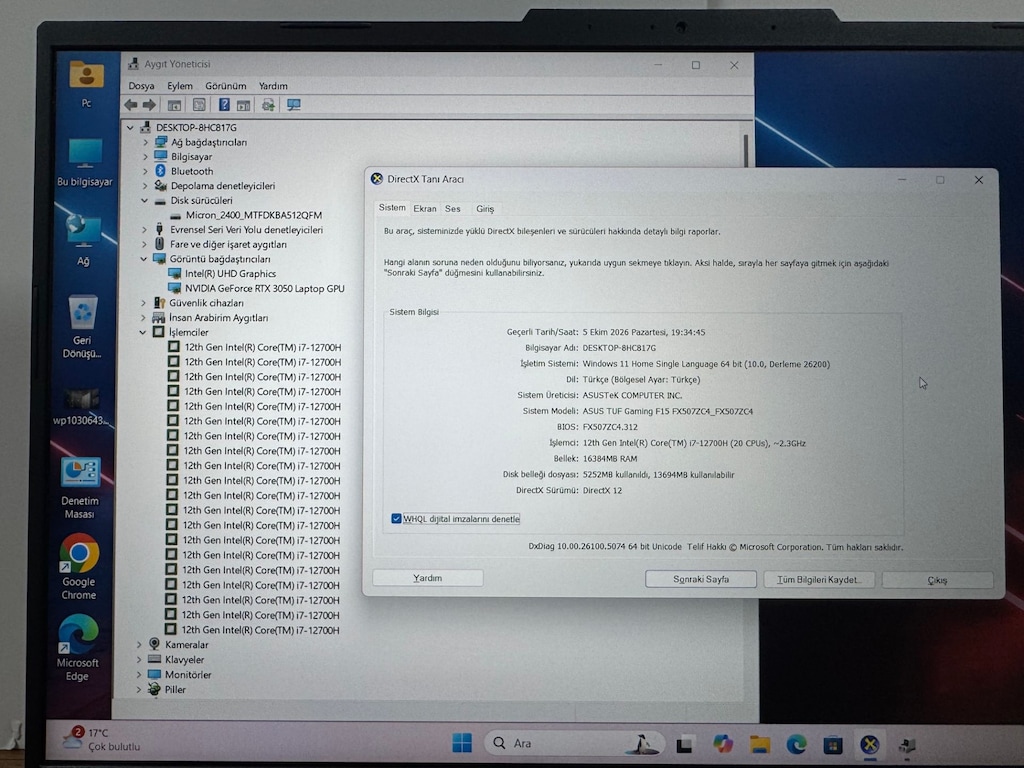
Task: Click the DirectX Tanı Aracı taskbar icon
Action: click(x=869, y=744)
